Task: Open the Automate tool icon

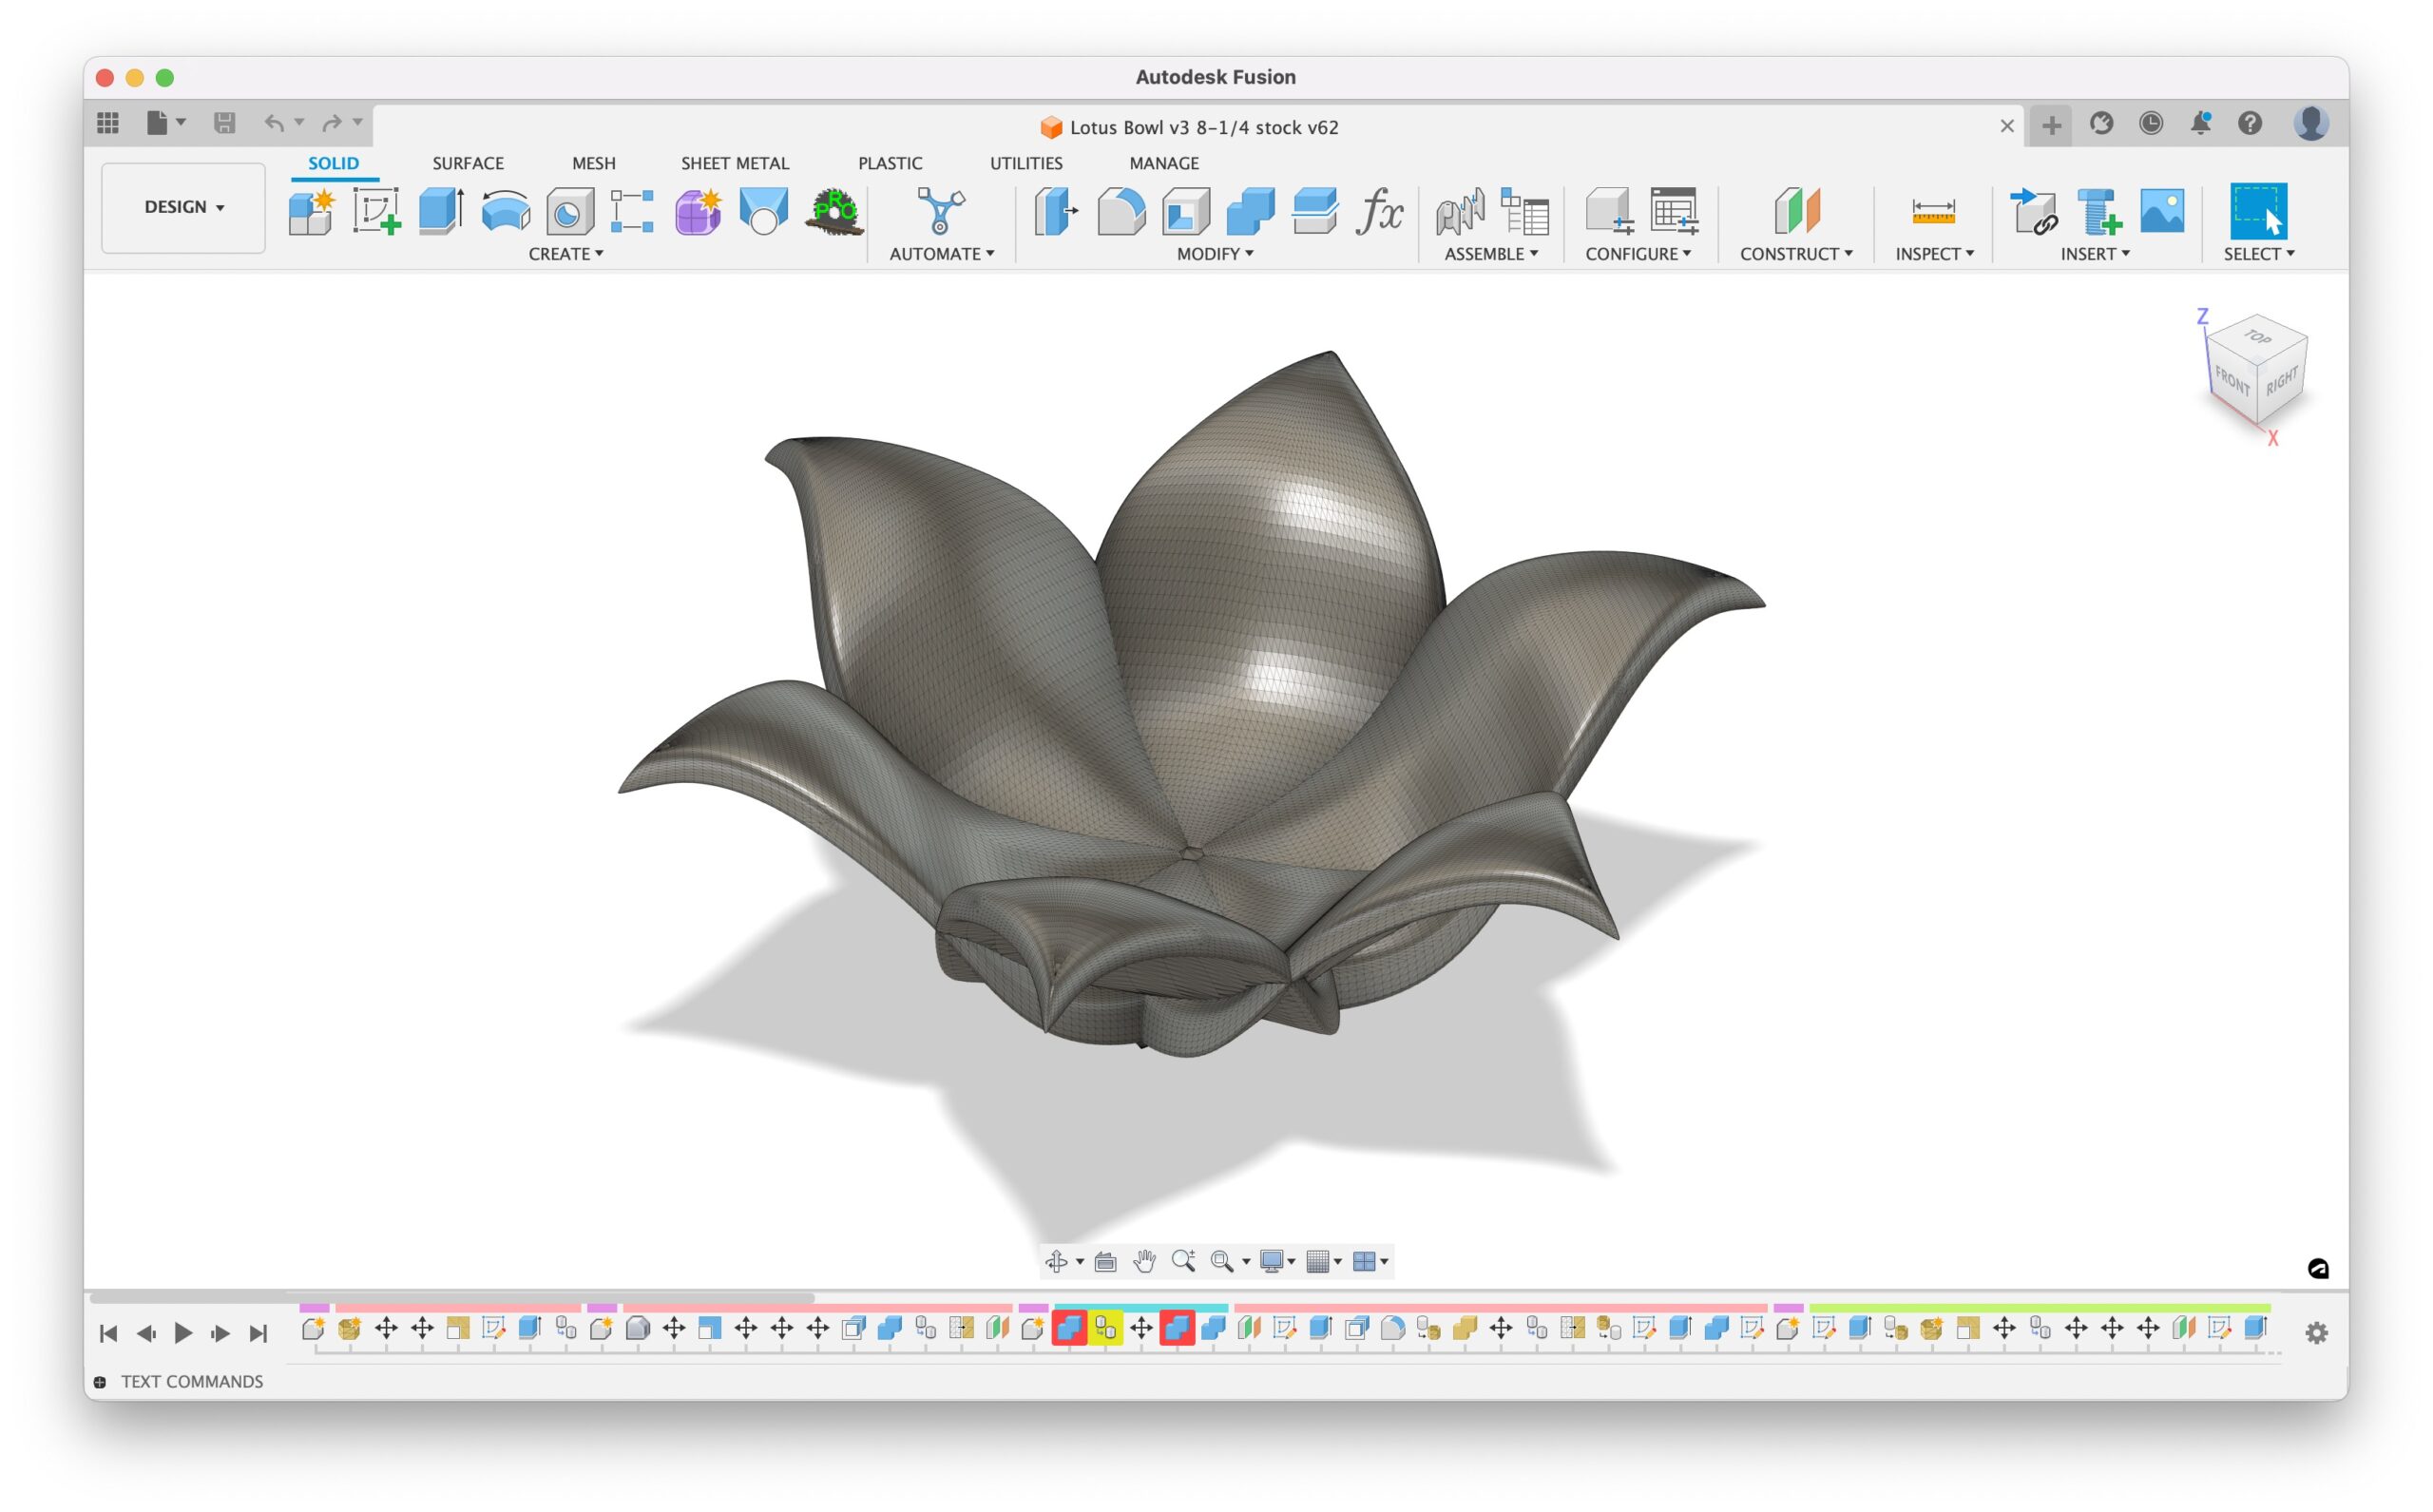Action: pos(940,211)
